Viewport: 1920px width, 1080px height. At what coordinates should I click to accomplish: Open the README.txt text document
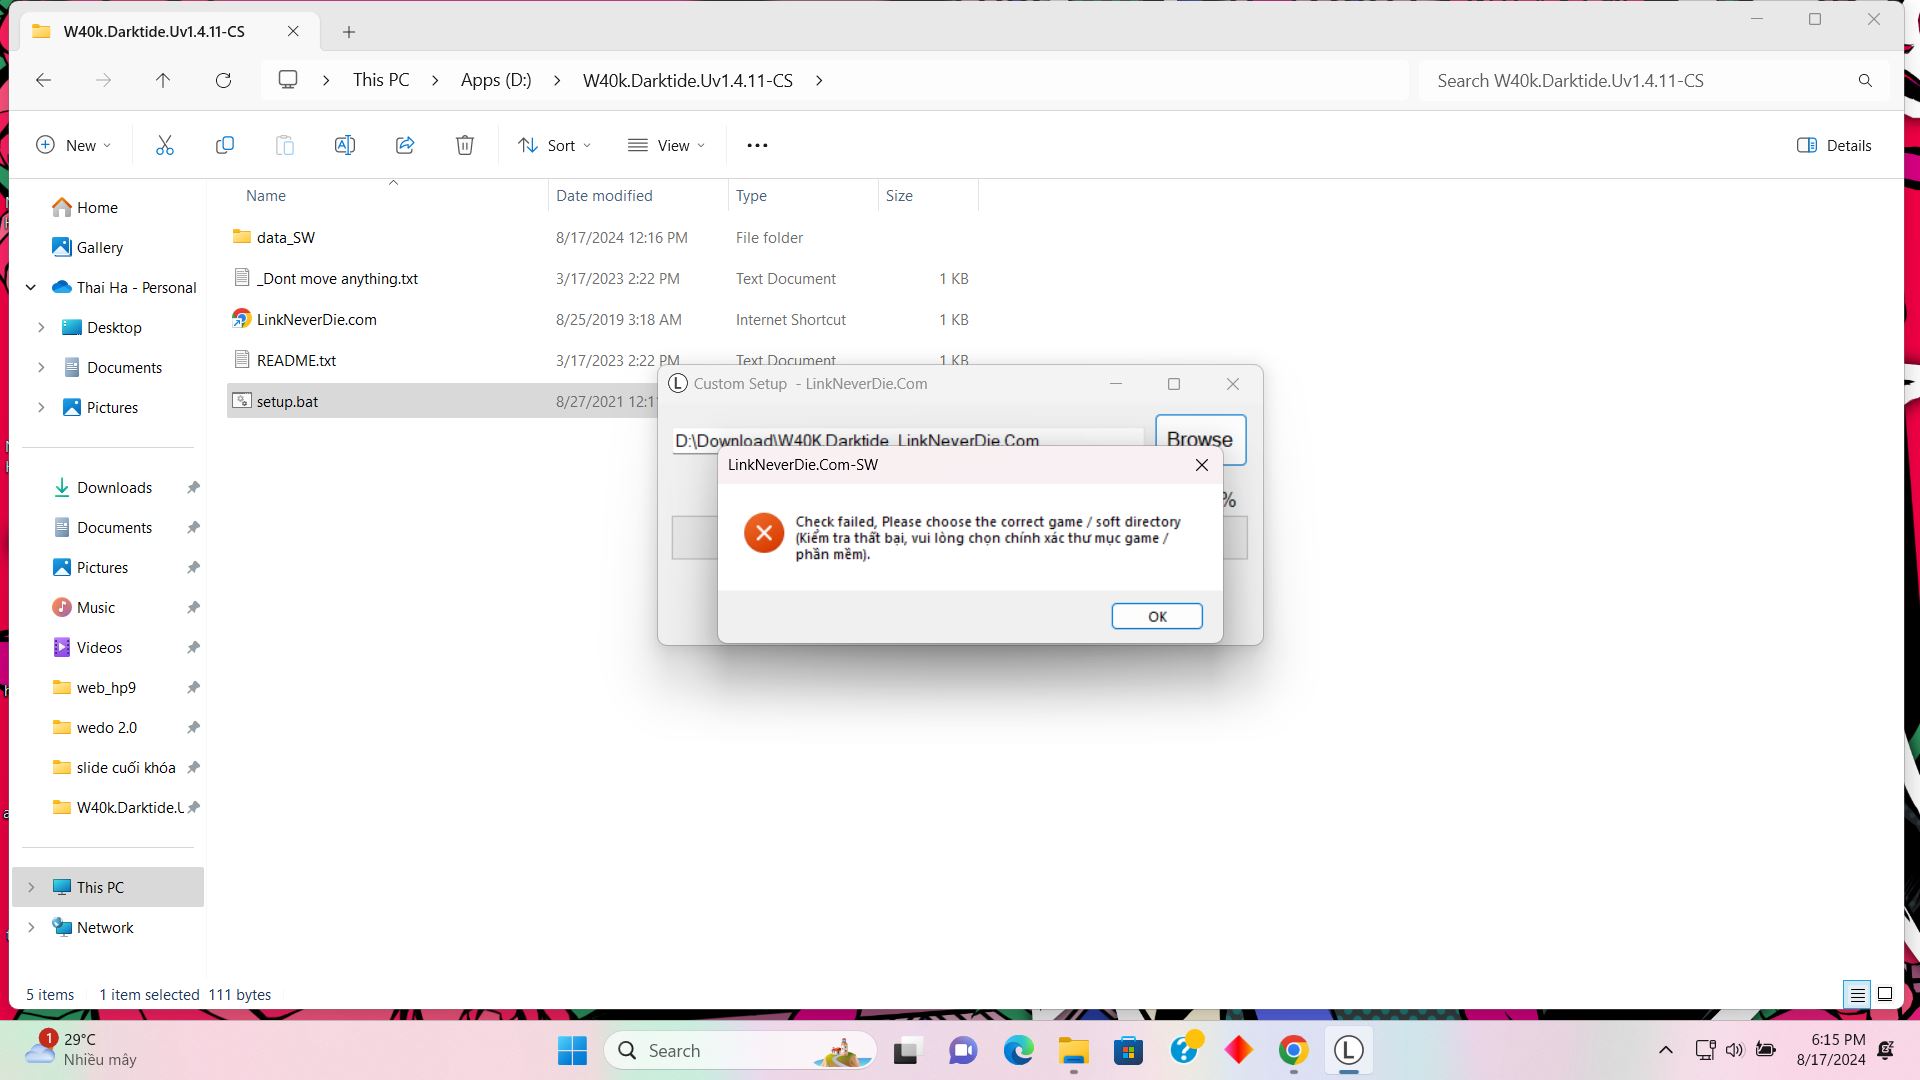[295, 359]
